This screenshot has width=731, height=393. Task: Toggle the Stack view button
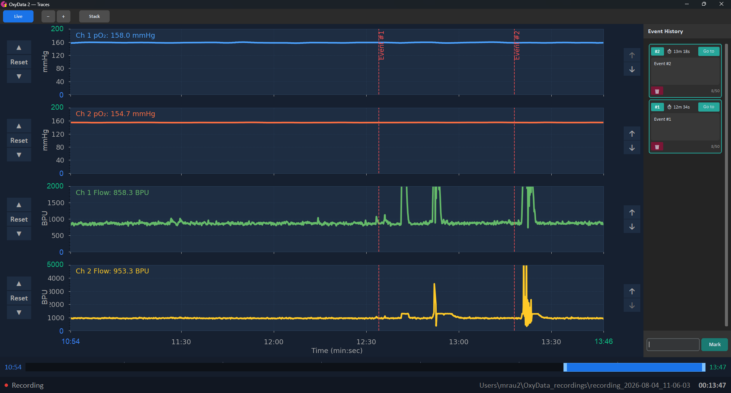94,16
